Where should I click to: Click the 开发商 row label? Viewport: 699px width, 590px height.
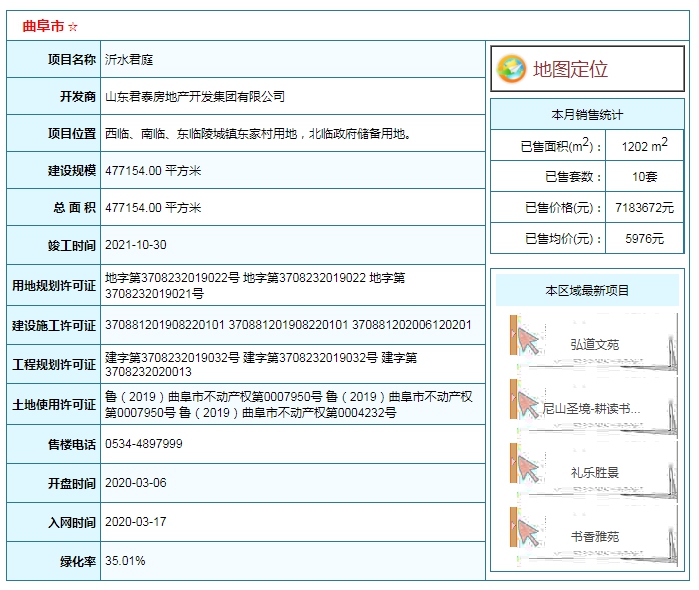click(x=78, y=96)
